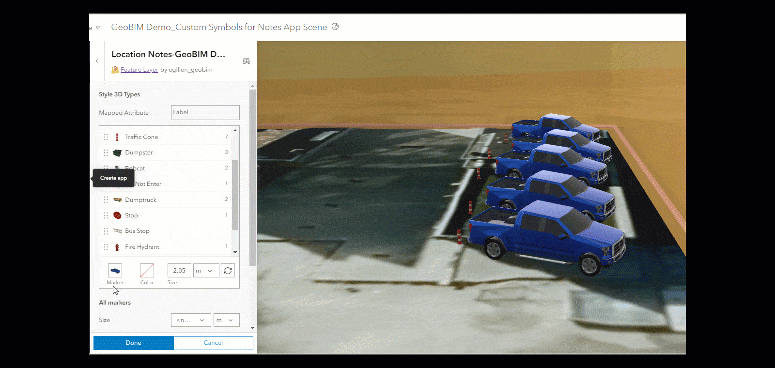Open the Marker picker with blue truck
This screenshot has width=775, height=368.
(115, 270)
